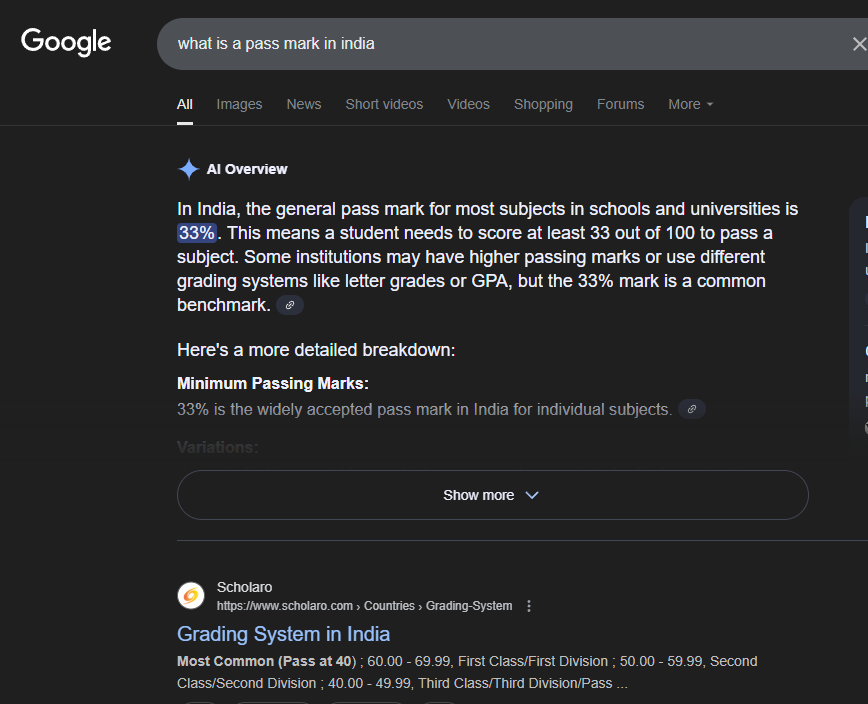This screenshot has height=704, width=868.
Task: Click the AI Overview sparkle icon
Action: click(189, 169)
